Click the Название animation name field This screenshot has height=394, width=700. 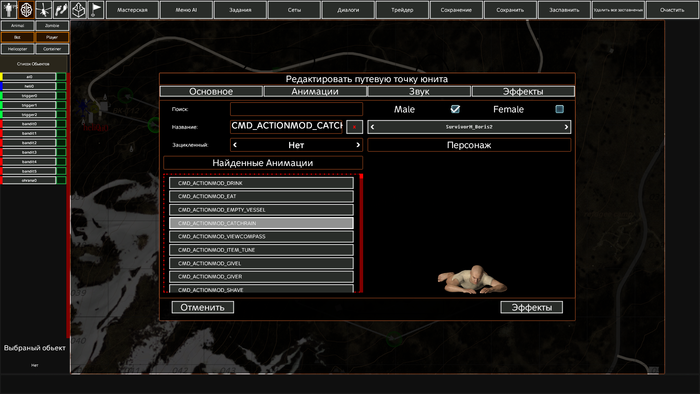point(287,127)
